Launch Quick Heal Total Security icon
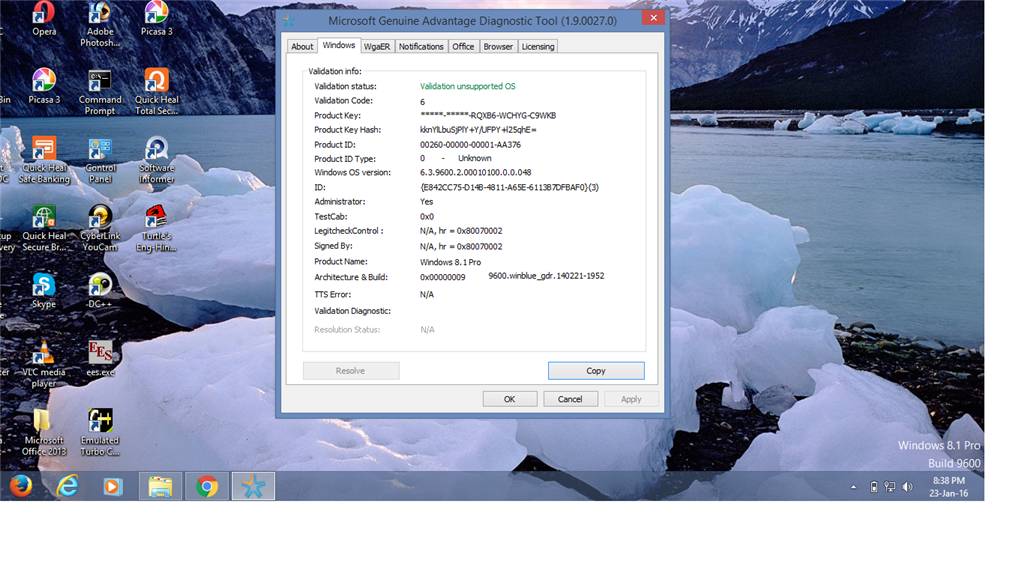Screen dimensions: 1024x575 (156, 92)
